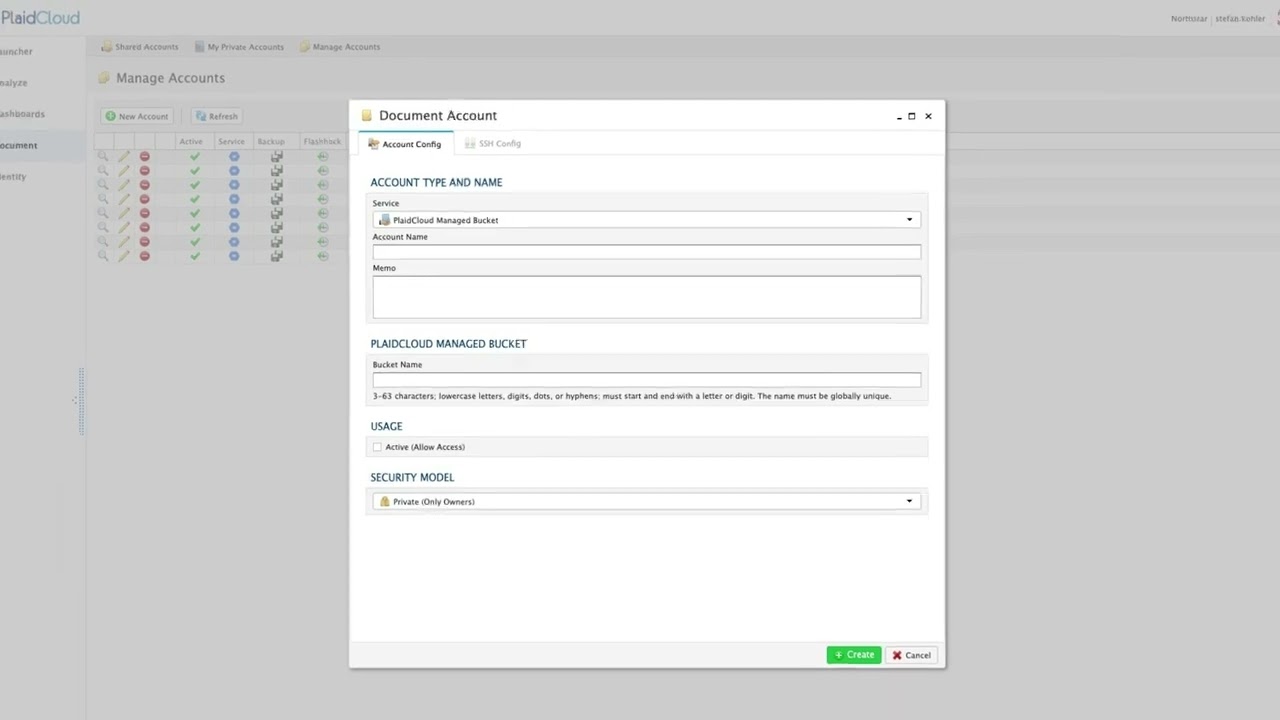Click the blue Service icon in bottom row
Viewport: 1280px width, 720px height.
click(234, 256)
